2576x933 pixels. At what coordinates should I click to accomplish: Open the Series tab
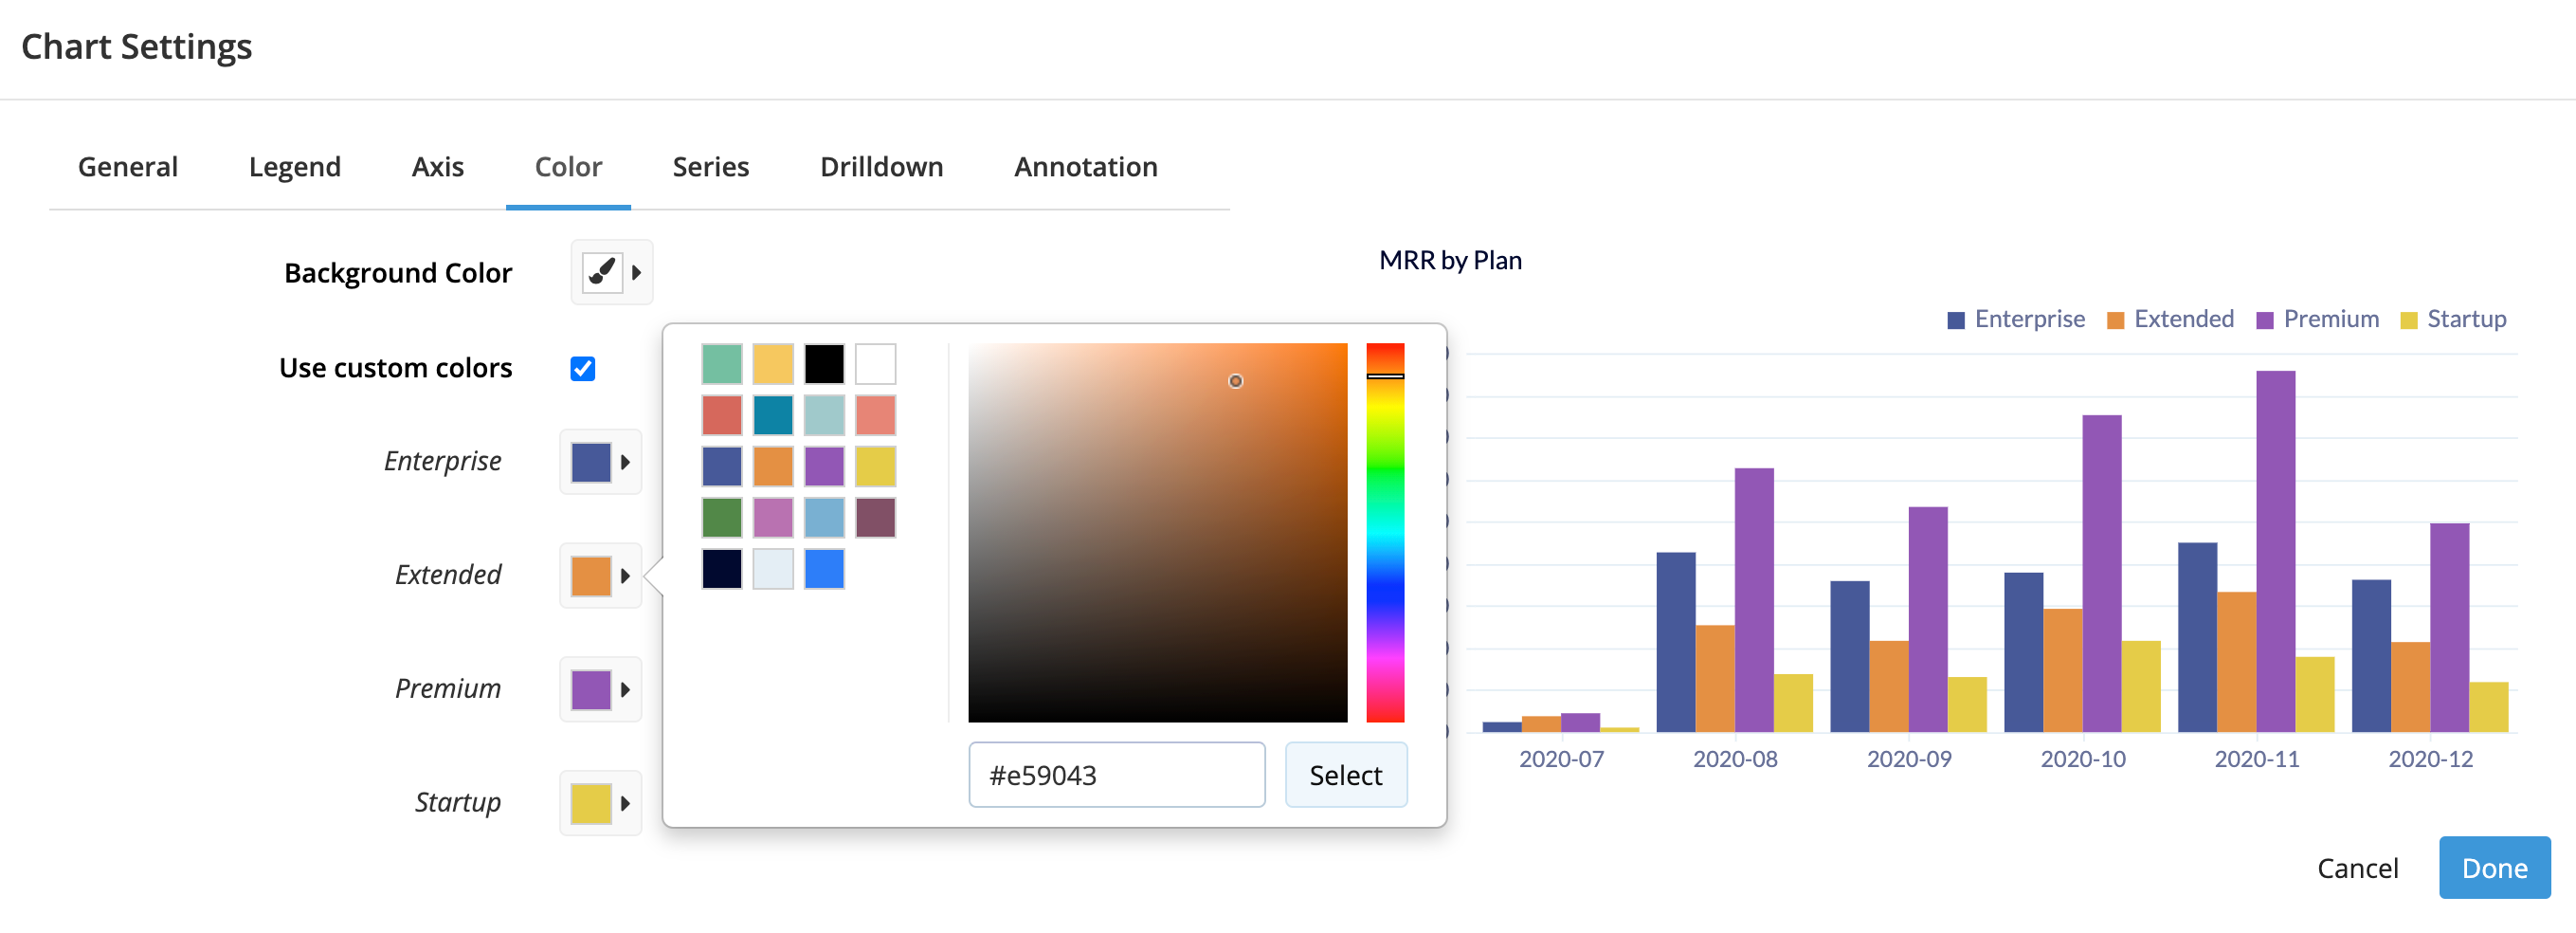[x=711, y=167]
